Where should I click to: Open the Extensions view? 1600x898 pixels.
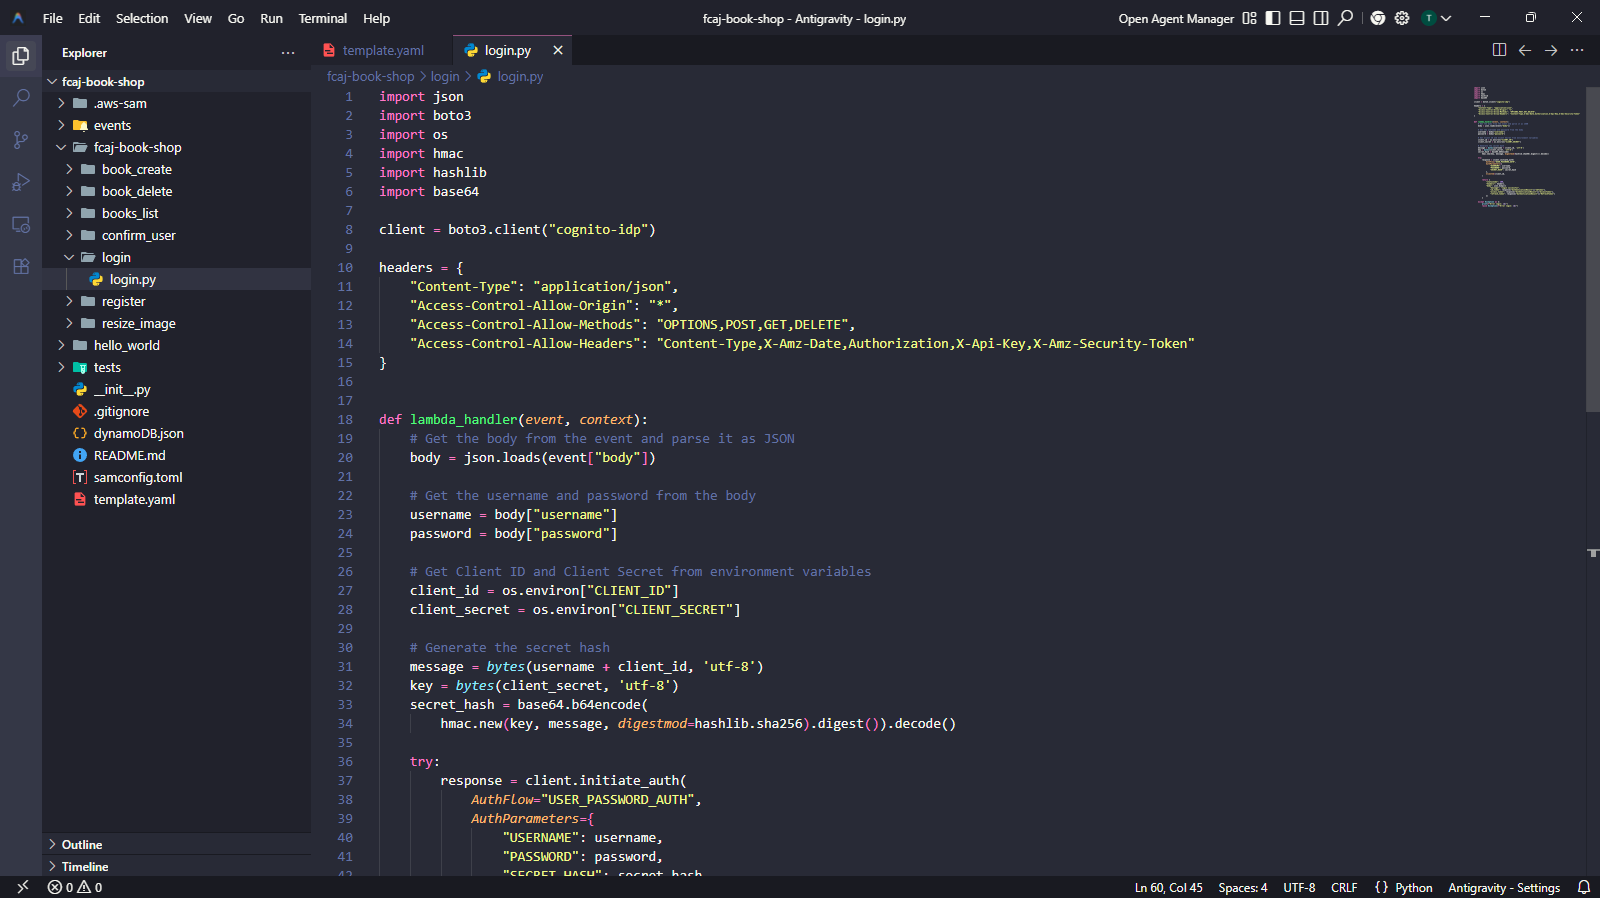[x=21, y=266]
